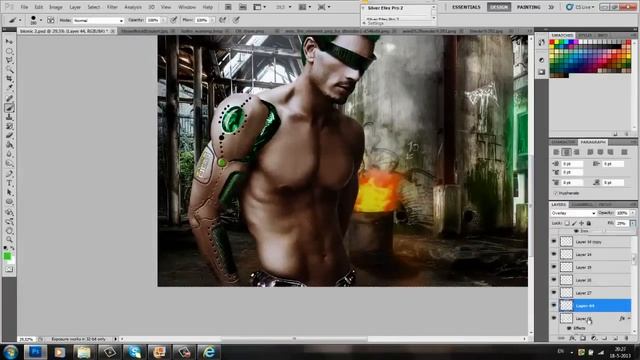This screenshot has height=360, width=640.
Task: Click green foreground color swatch
Action: point(7,256)
